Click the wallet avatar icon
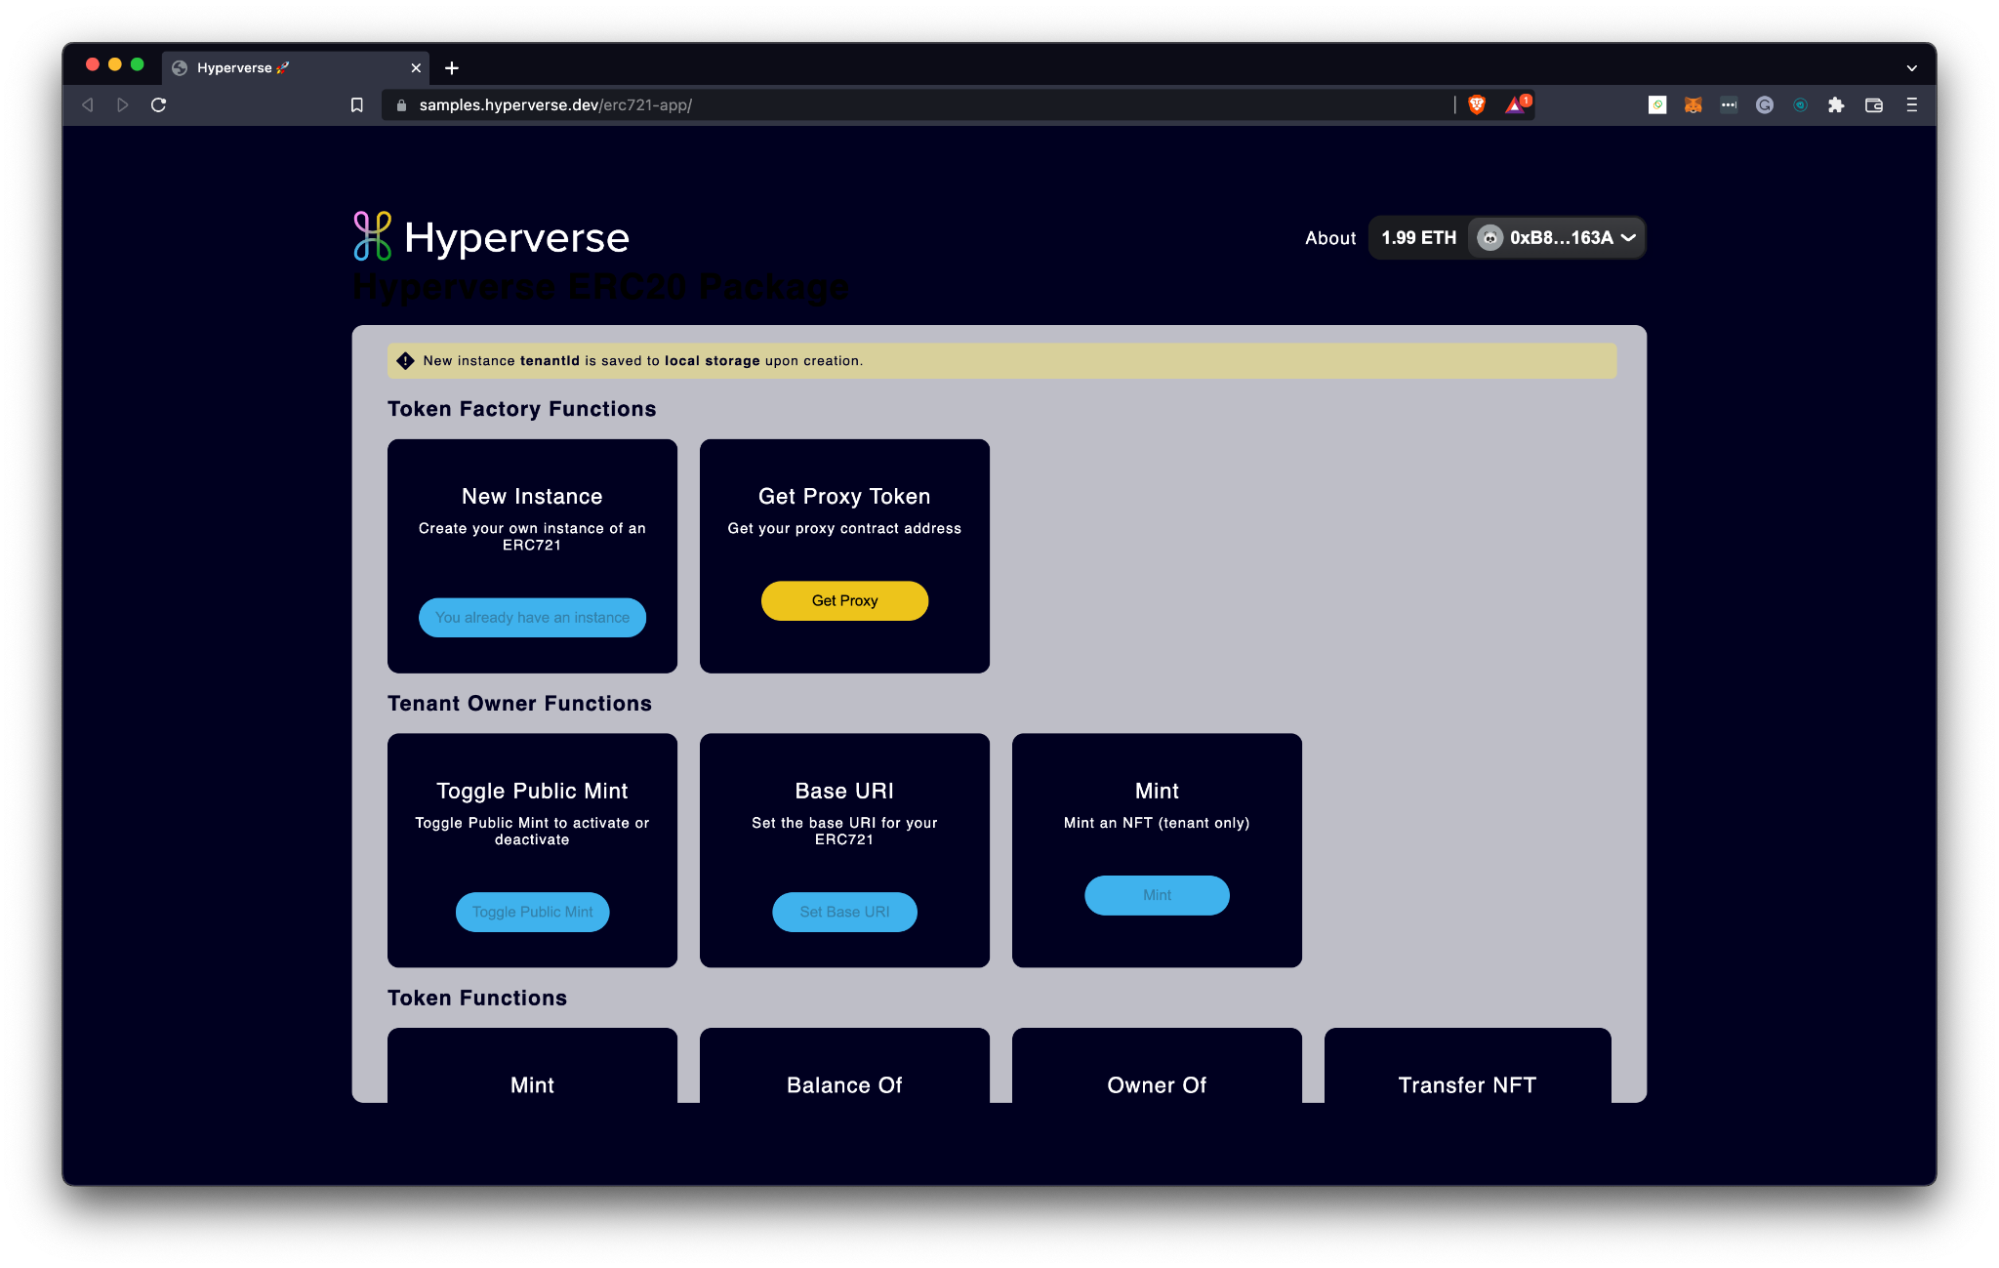Image resolution: width=1999 pixels, height=1268 pixels. [x=1490, y=238]
